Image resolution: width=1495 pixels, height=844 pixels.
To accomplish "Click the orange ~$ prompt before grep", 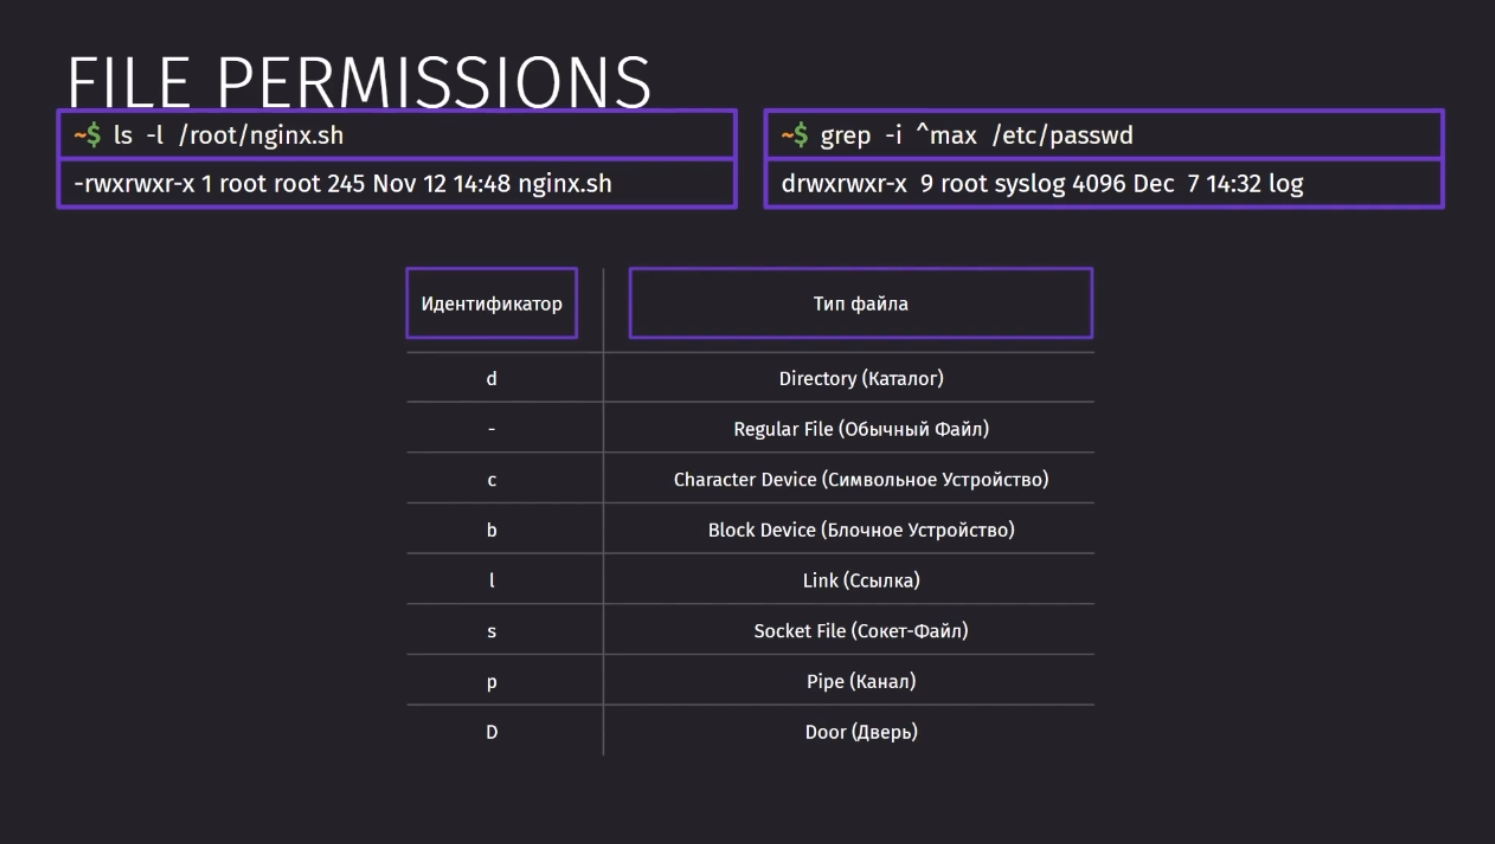I will tap(794, 135).
